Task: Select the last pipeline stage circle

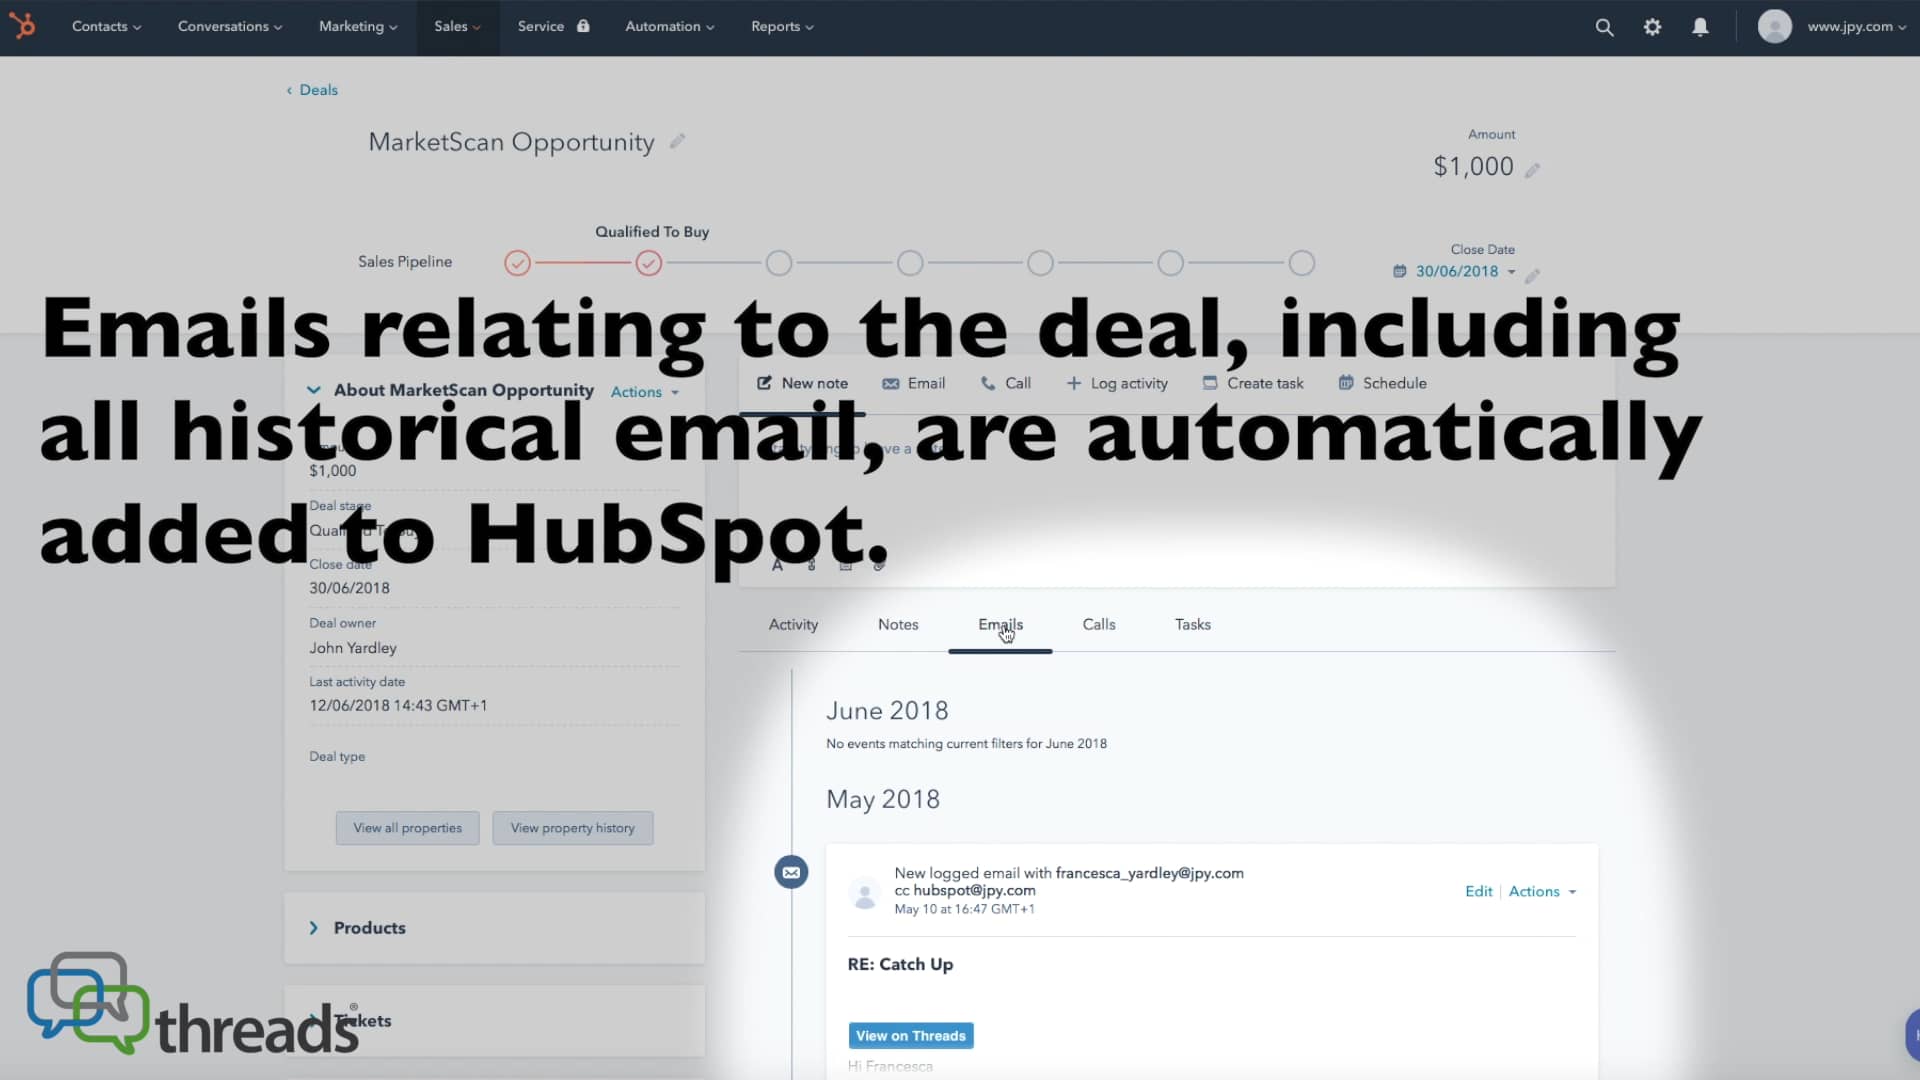Action: (x=1301, y=263)
